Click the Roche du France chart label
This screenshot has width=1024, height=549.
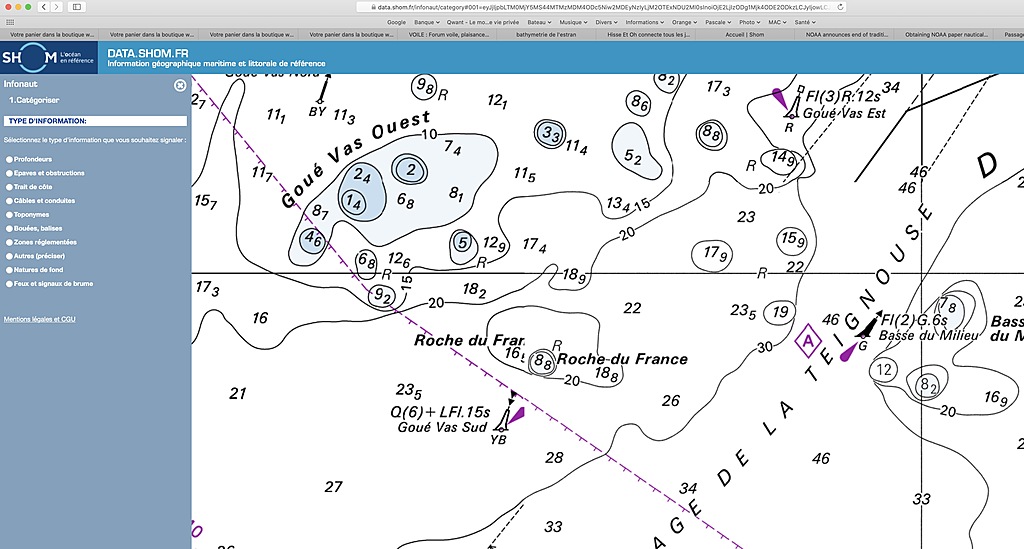622,359
